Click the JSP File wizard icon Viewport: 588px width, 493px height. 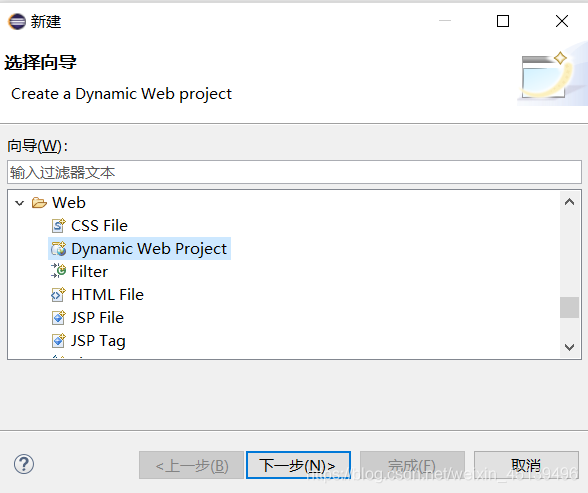(58, 317)
